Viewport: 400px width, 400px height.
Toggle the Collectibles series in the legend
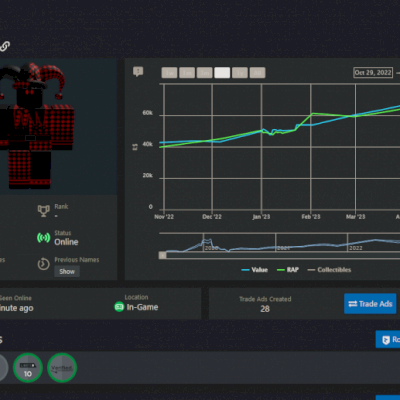[329, 270]
